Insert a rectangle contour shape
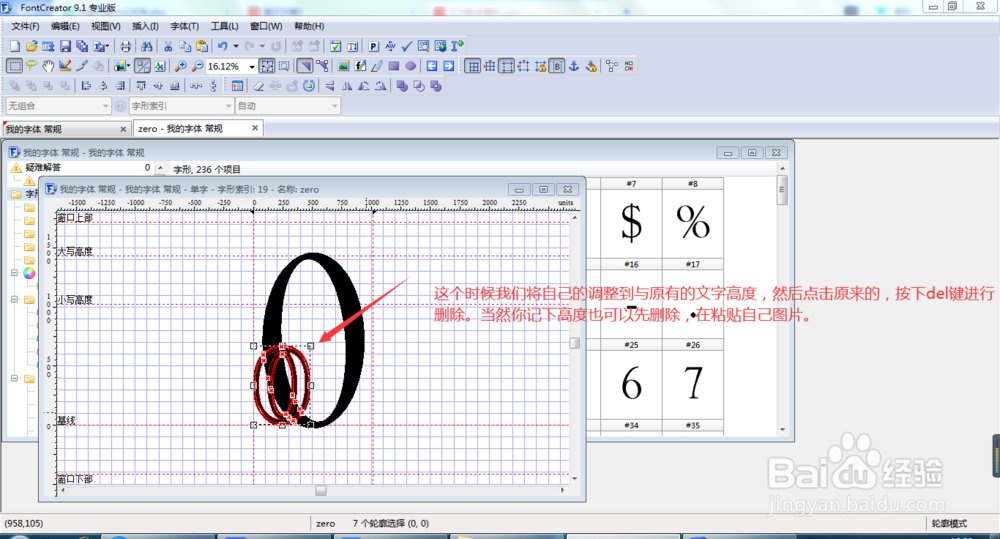 pos(393,66)
